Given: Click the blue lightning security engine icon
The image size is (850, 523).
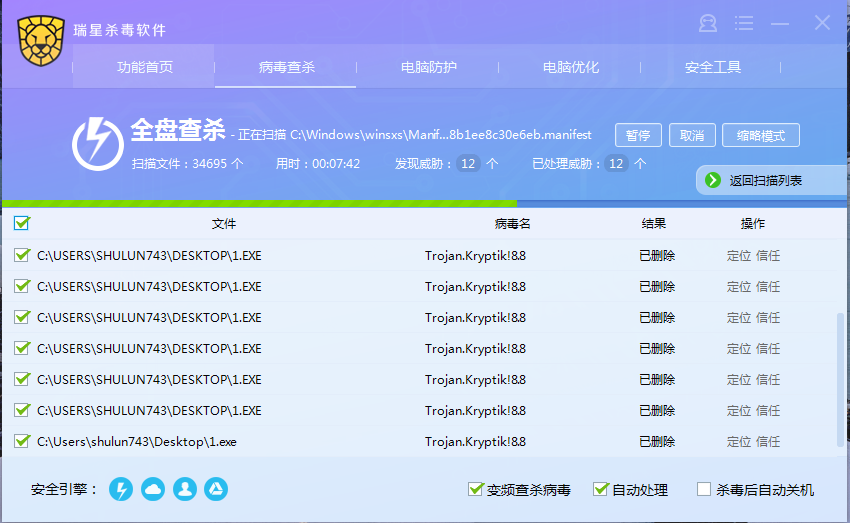Looking at the screenshot, I should coord(121,489).
